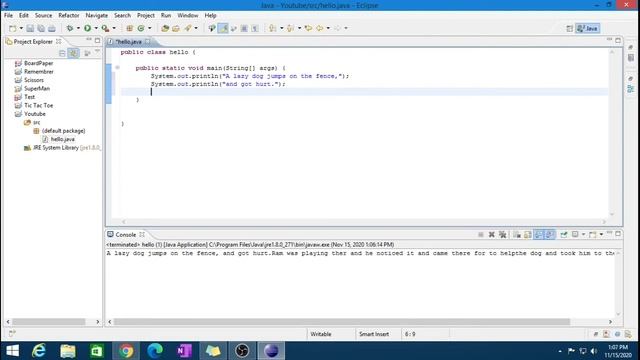Open the Back history dropdown arrow
Screen dimensions: 640x360
[328, 28]
